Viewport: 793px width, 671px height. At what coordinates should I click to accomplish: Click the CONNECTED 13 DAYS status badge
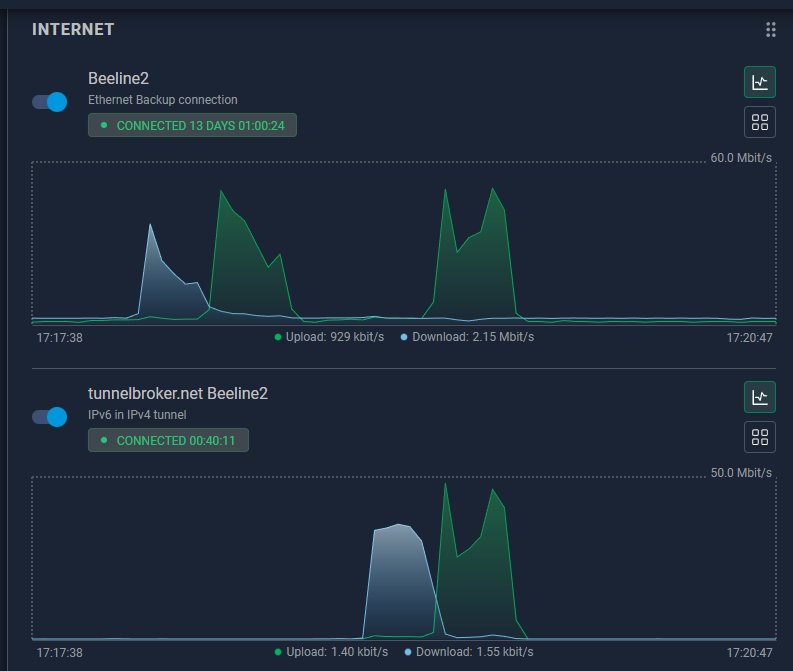192,126
